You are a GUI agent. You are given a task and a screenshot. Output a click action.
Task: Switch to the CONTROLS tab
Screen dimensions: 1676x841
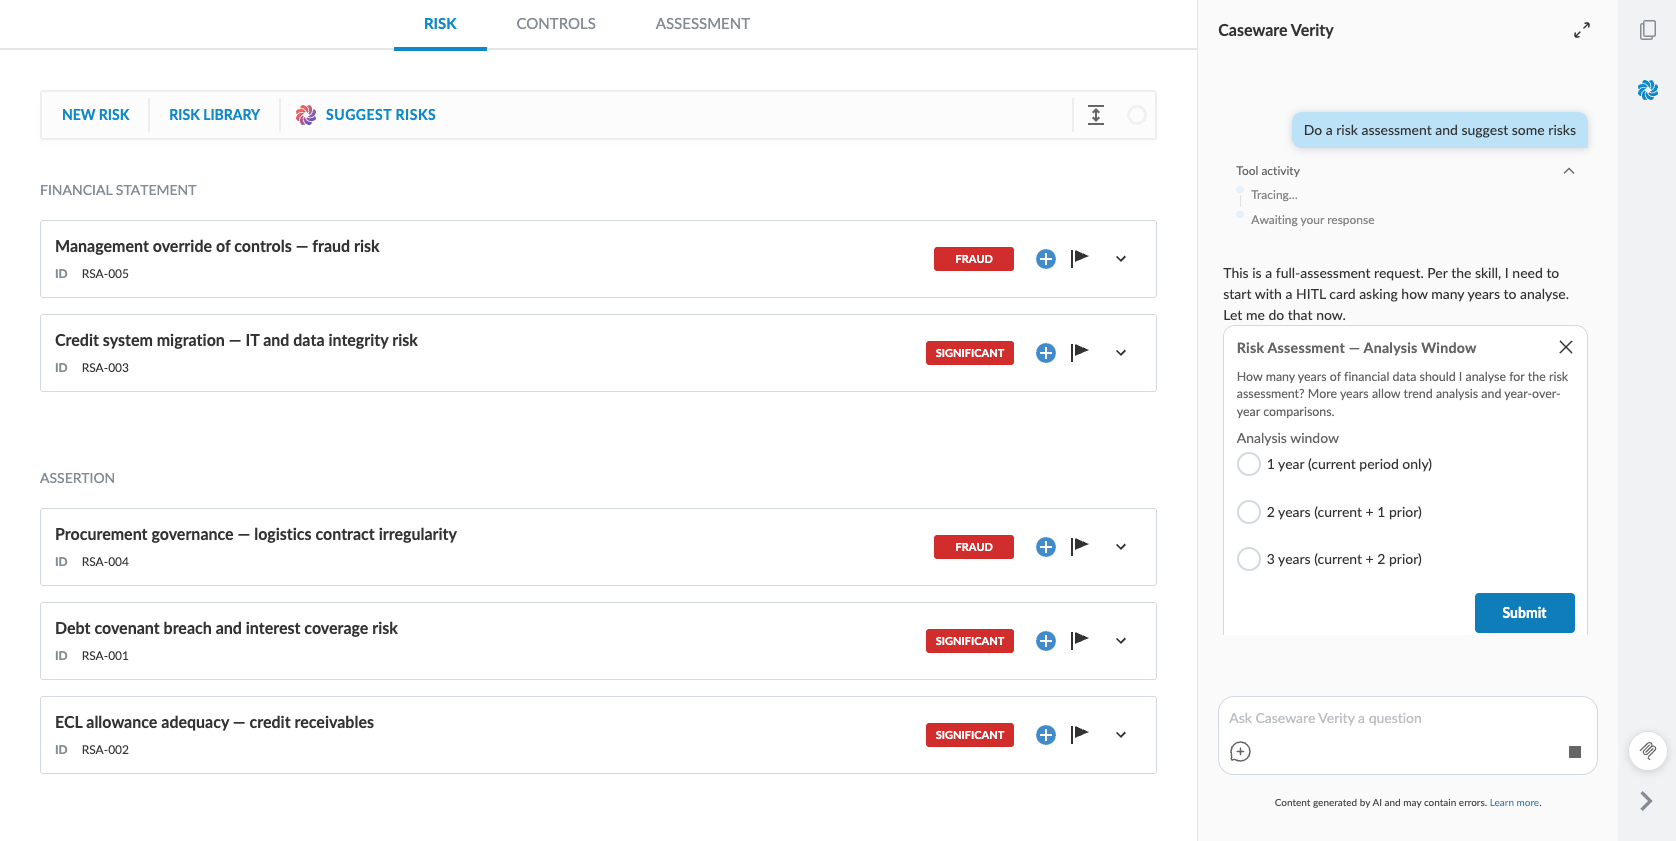tap(556, 24)
